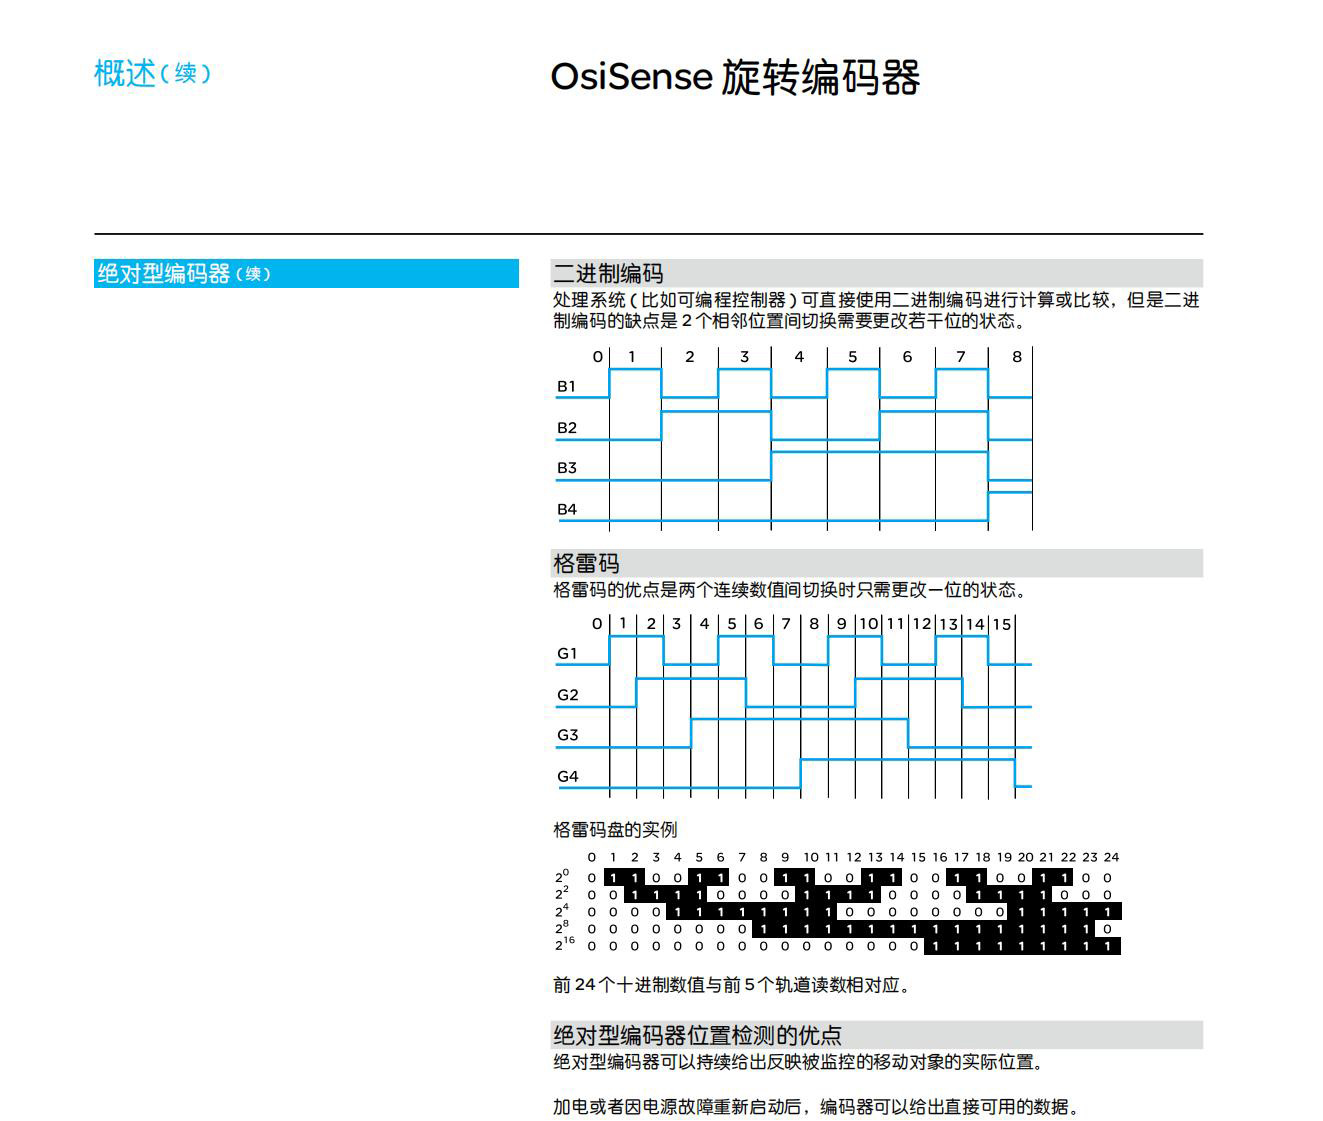Click the B2 signal label
The height and width of the screenshot is (1121, 1323).
pos(567,428)
